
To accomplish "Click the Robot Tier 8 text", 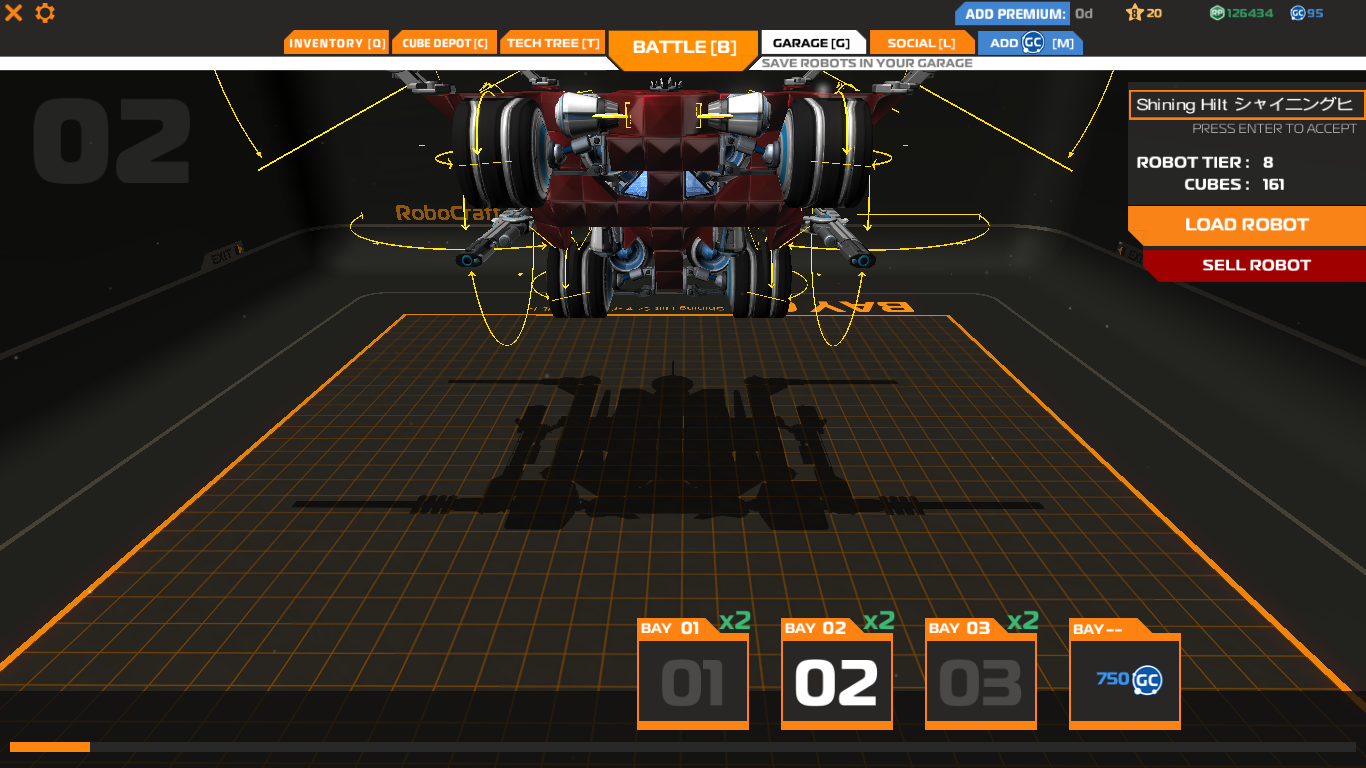I will click(1205, 162).
